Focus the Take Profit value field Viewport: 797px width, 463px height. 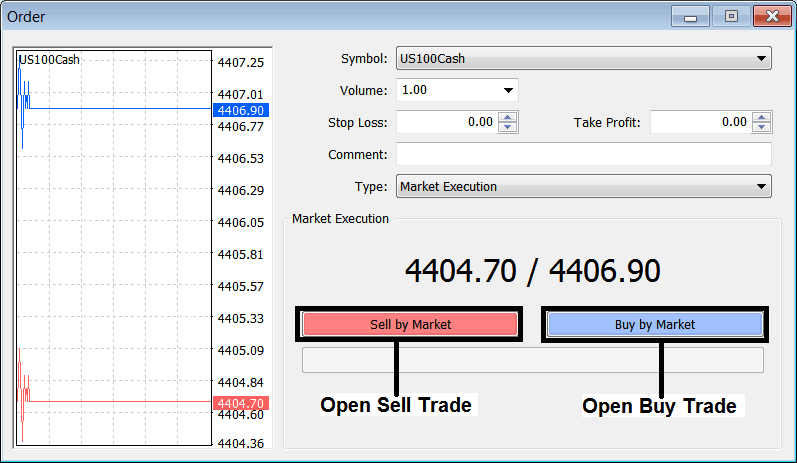tap(700, 122)
